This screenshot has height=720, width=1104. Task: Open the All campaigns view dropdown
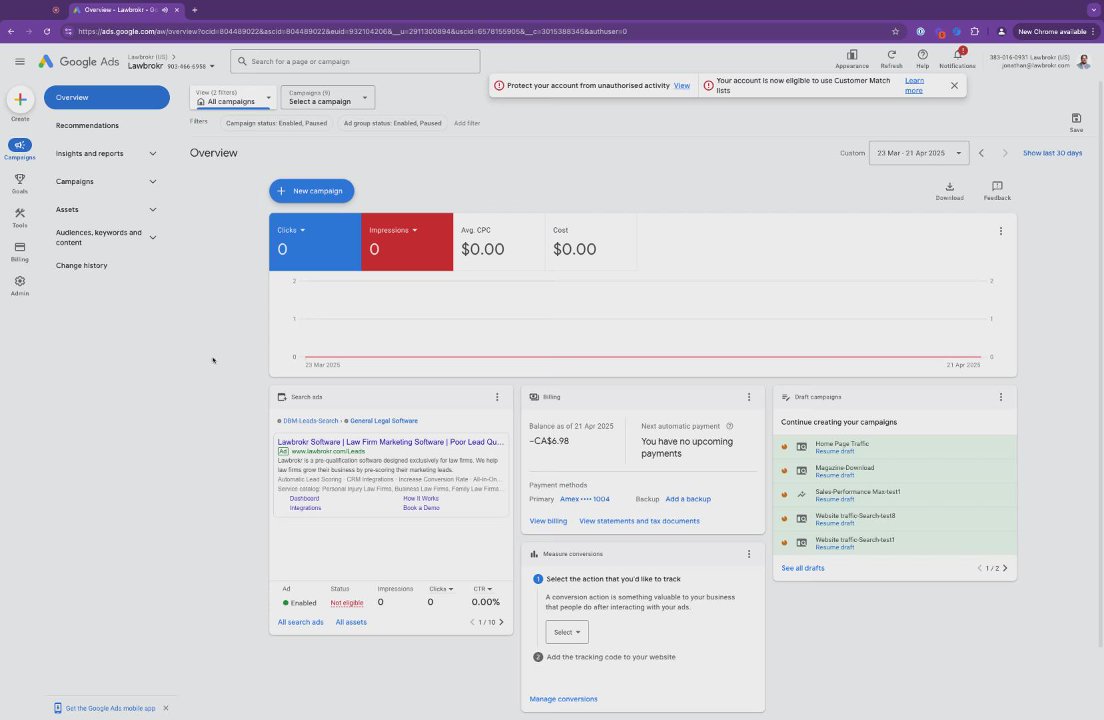click(x=233, y=97)
